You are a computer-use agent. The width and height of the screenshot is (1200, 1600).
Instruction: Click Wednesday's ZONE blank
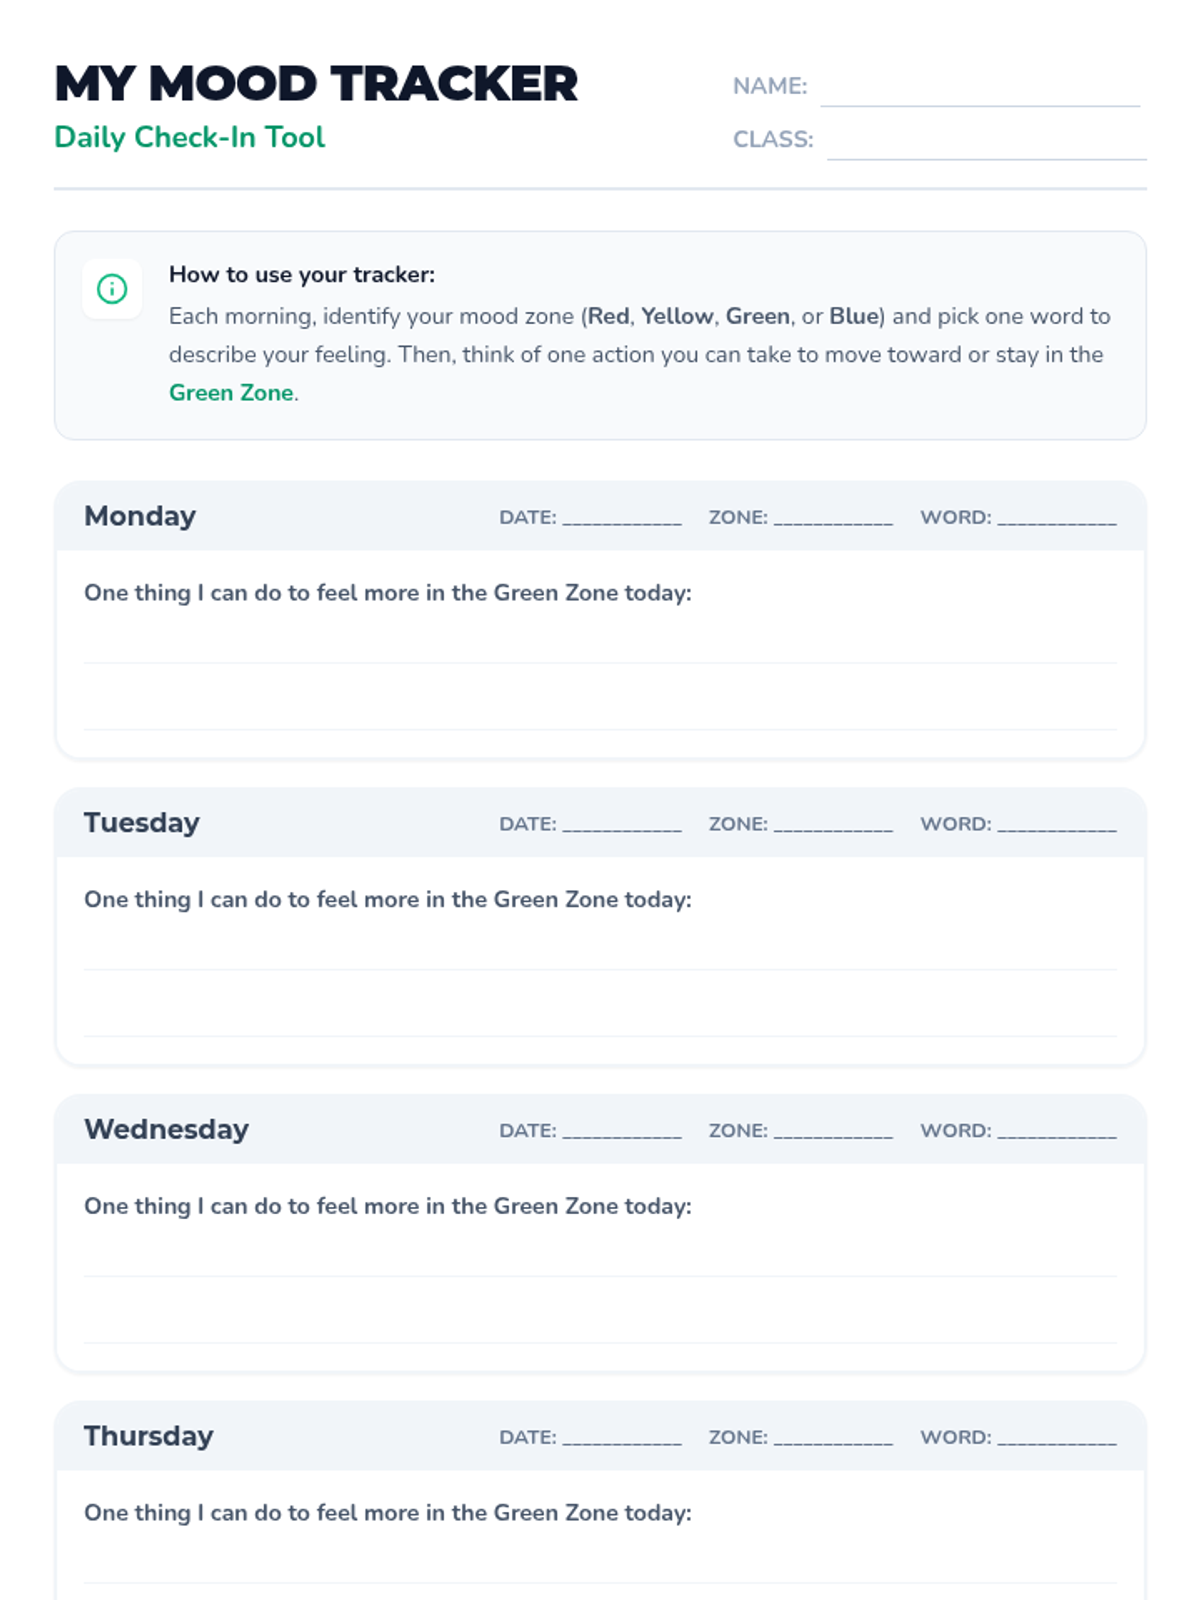coord(832,1131)
